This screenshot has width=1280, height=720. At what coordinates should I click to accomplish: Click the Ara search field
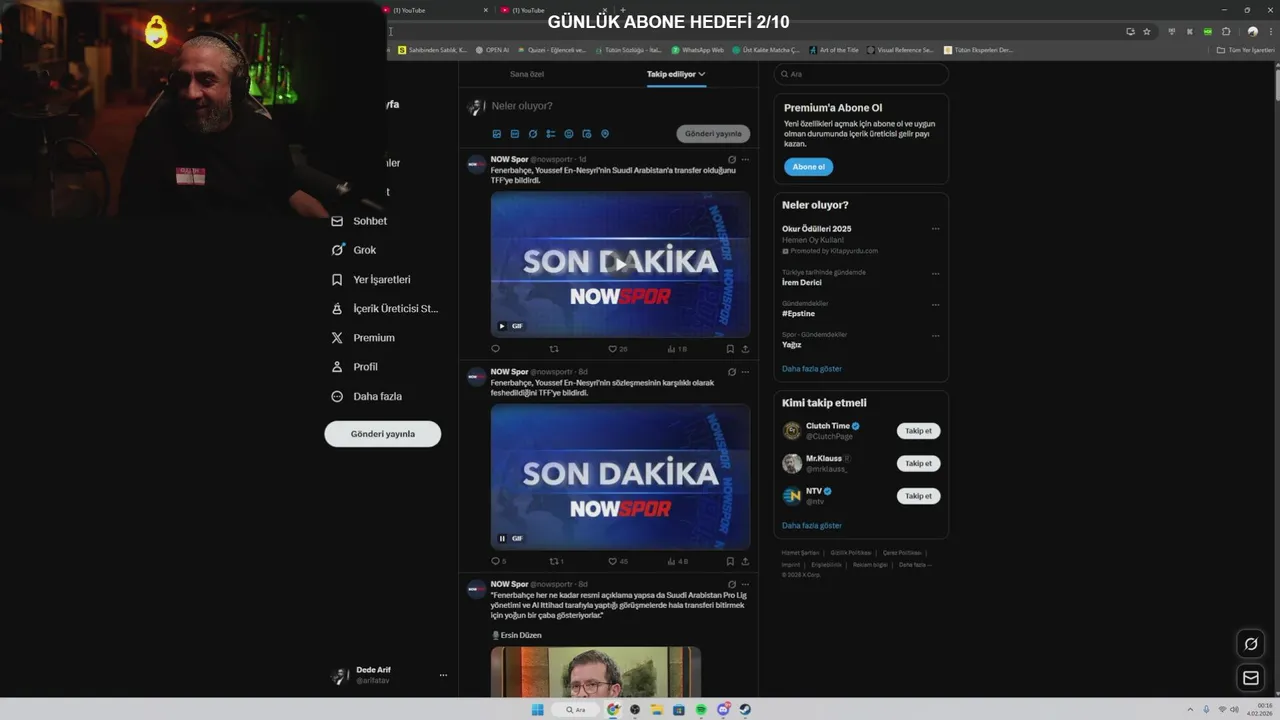(861, 74)
